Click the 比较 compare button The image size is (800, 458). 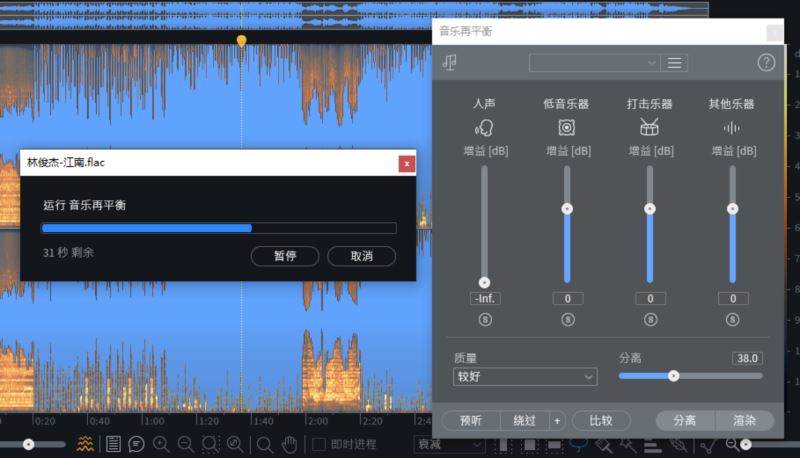click(x=601, y=421)
